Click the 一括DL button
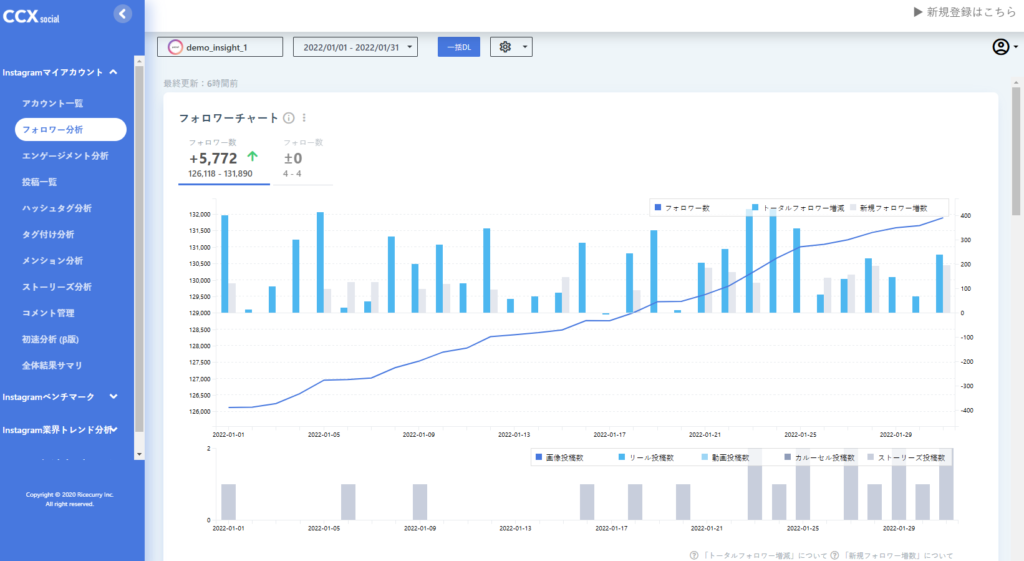 point(459,47)
